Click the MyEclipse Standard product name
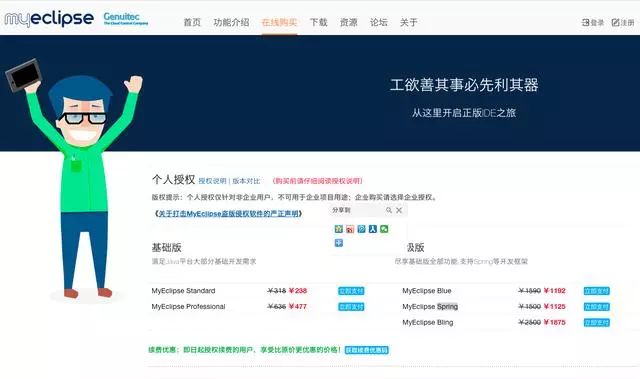640x379 pixels. (x=183, y=291)
